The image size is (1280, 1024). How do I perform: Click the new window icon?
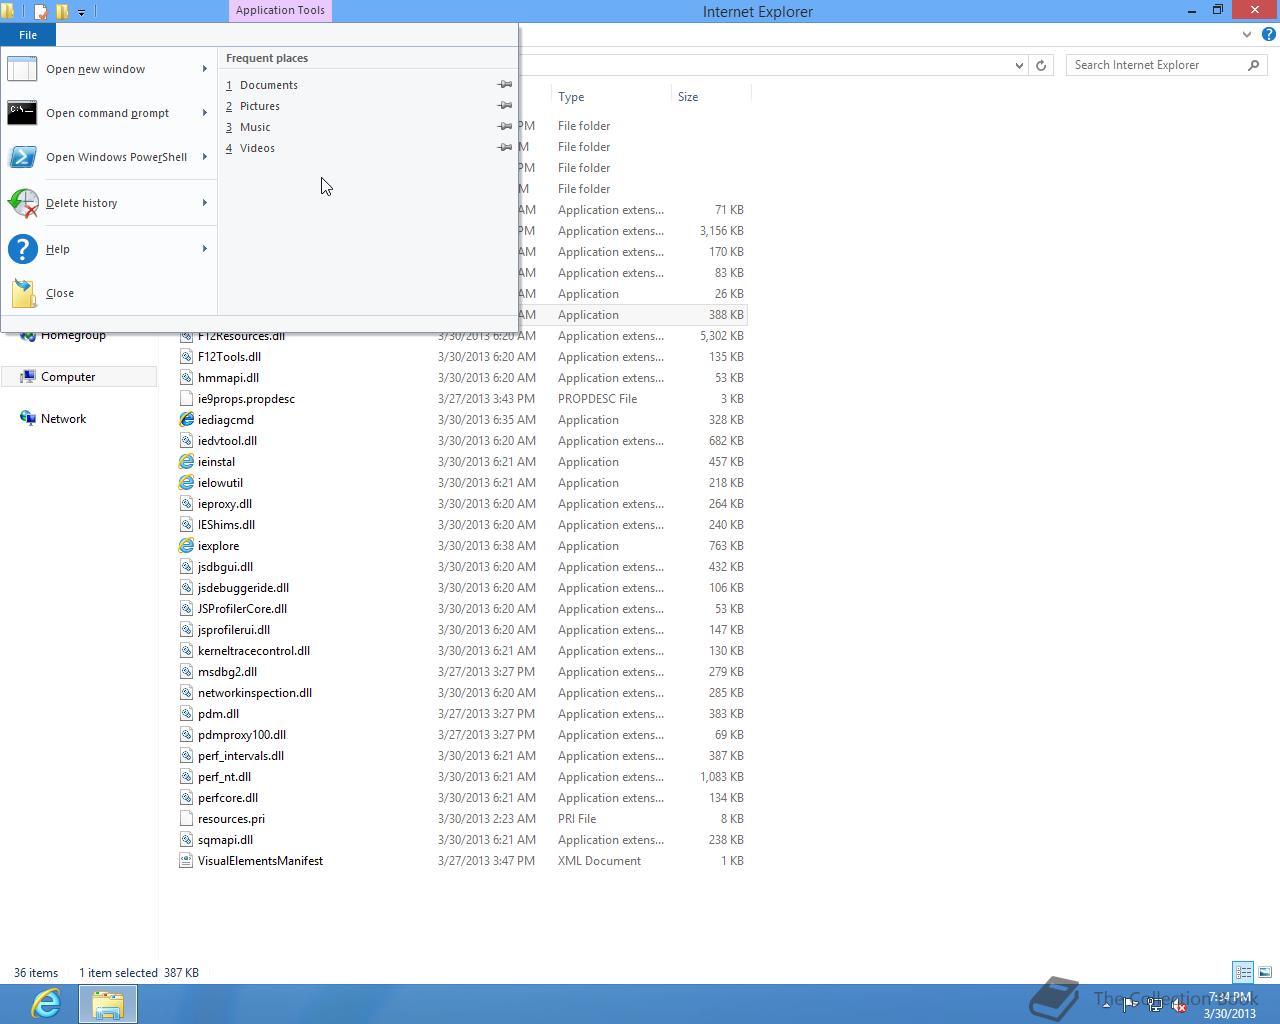[x=22, y=69]
